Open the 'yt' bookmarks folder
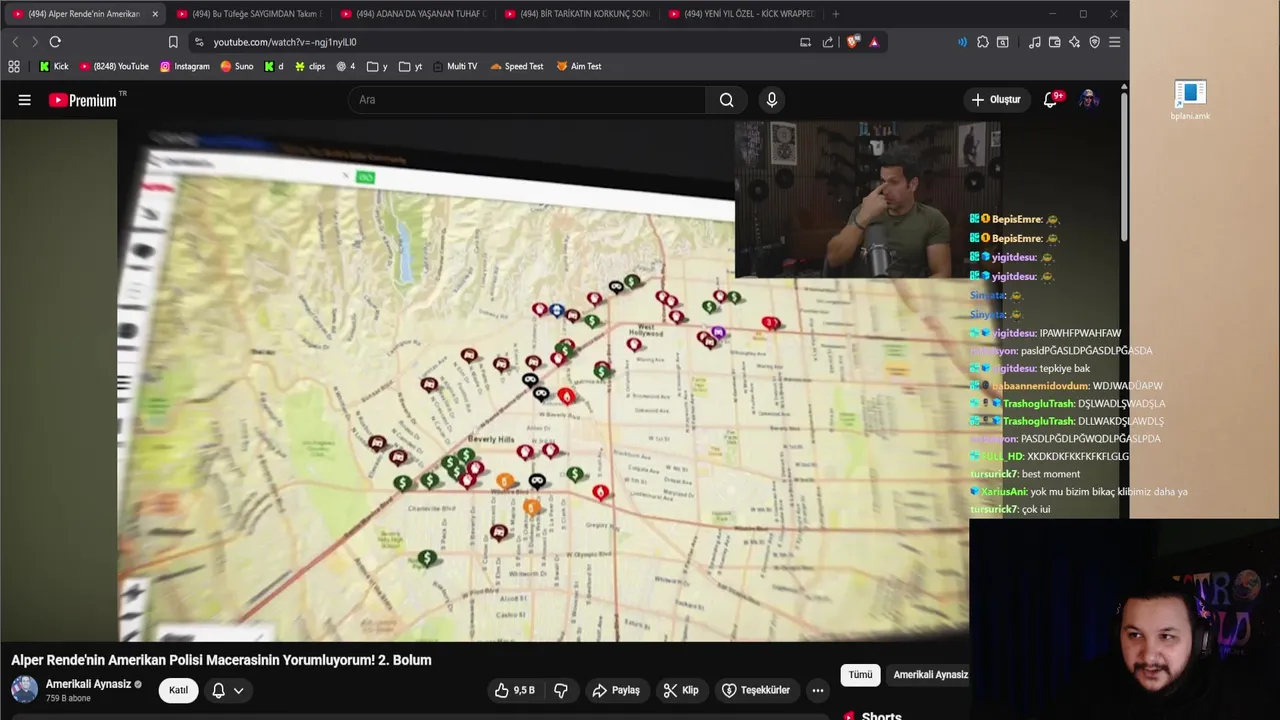This screenshot has width=1280, height=720. click(410, 66)
